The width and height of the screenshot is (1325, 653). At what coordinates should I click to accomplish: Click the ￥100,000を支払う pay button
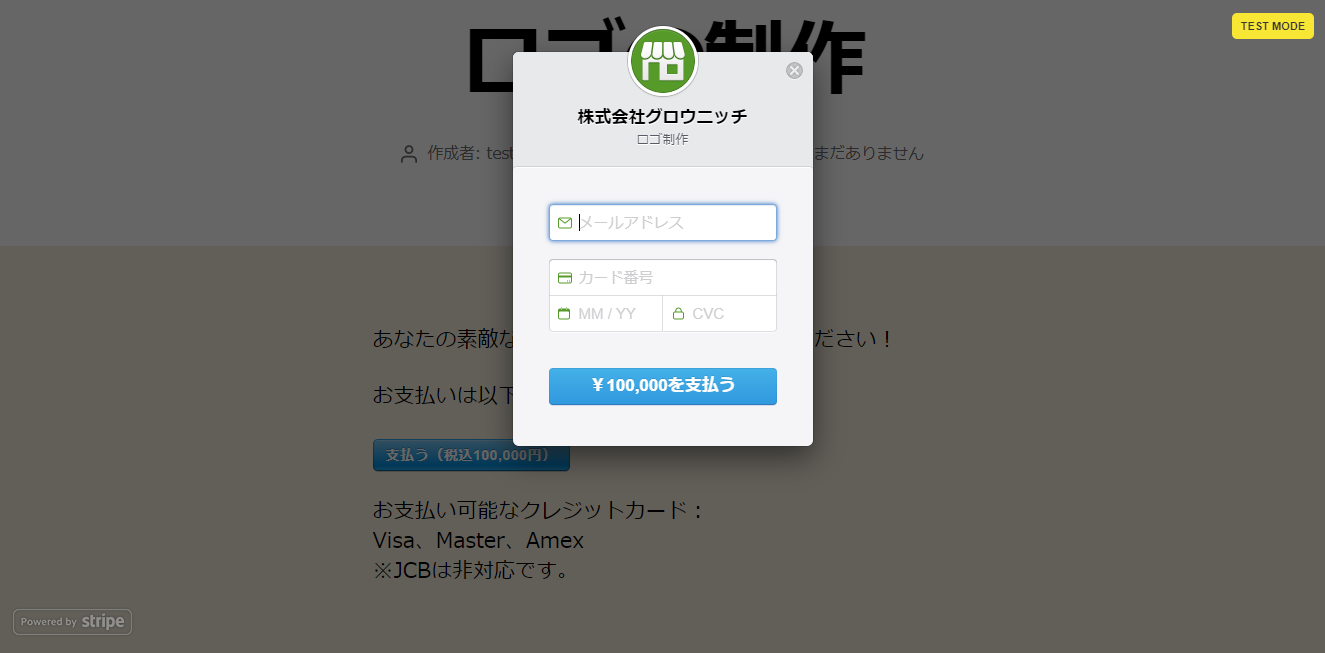coord(663,386)
